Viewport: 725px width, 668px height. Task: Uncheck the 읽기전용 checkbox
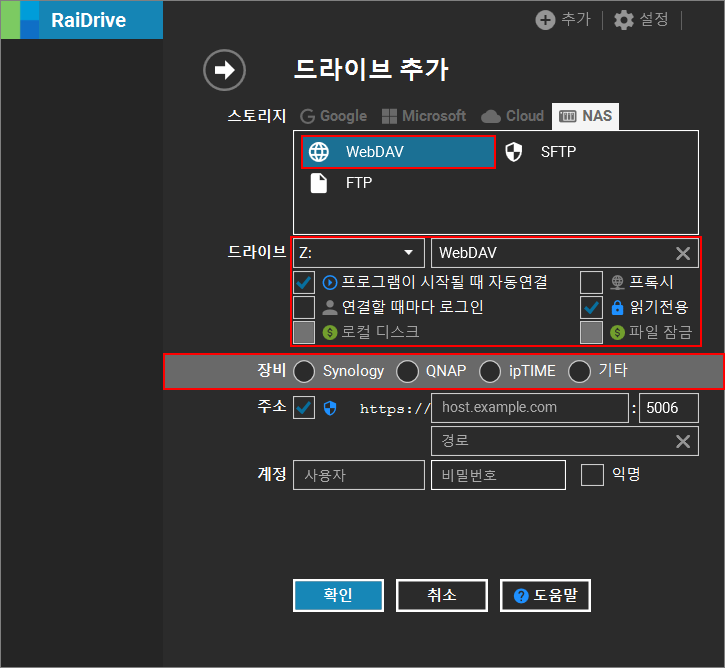pyautogui.click(x=591, y=307)
